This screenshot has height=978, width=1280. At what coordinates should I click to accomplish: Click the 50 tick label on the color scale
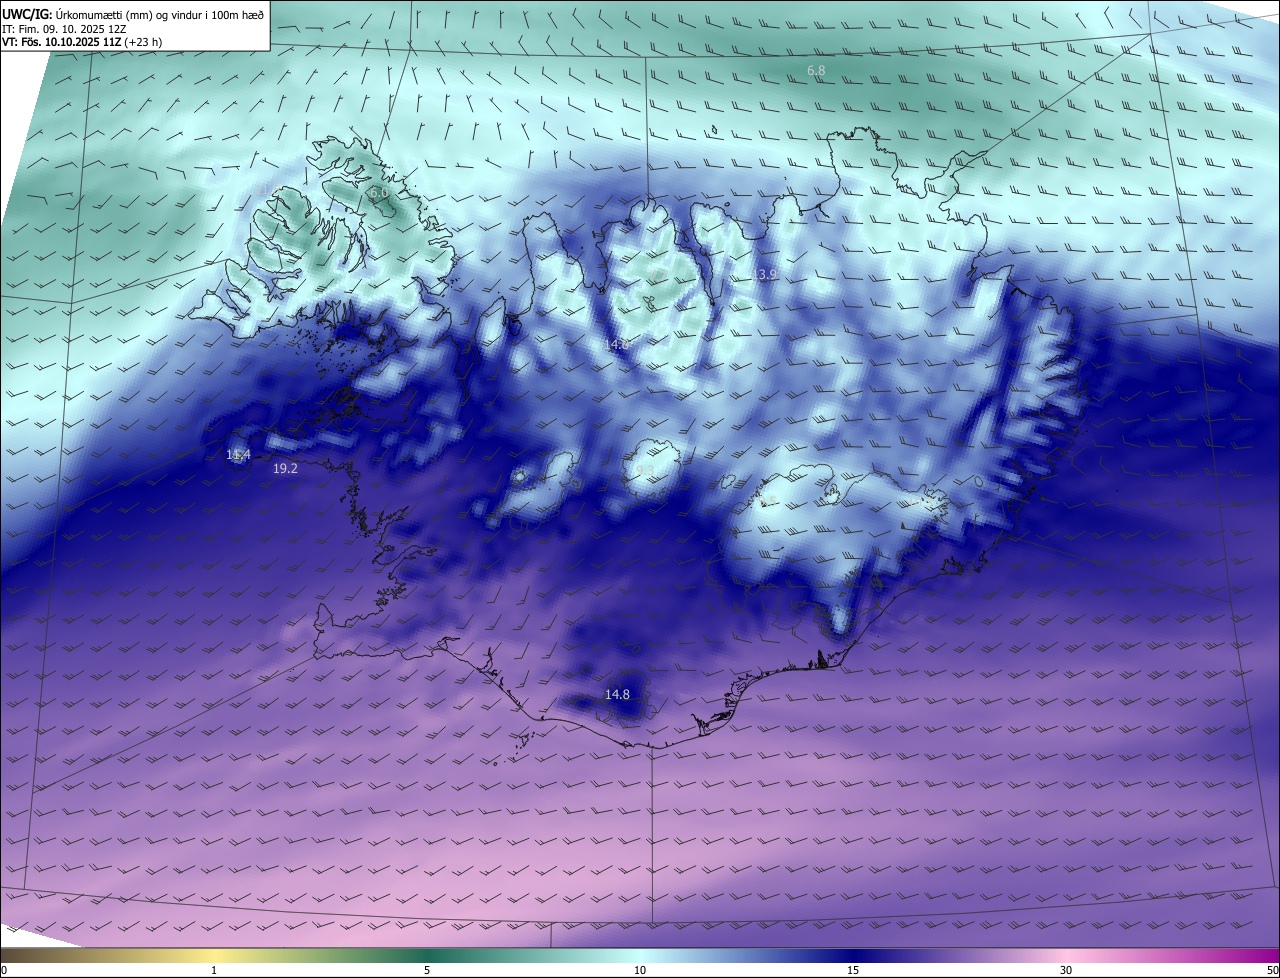tap(1272, 970)
